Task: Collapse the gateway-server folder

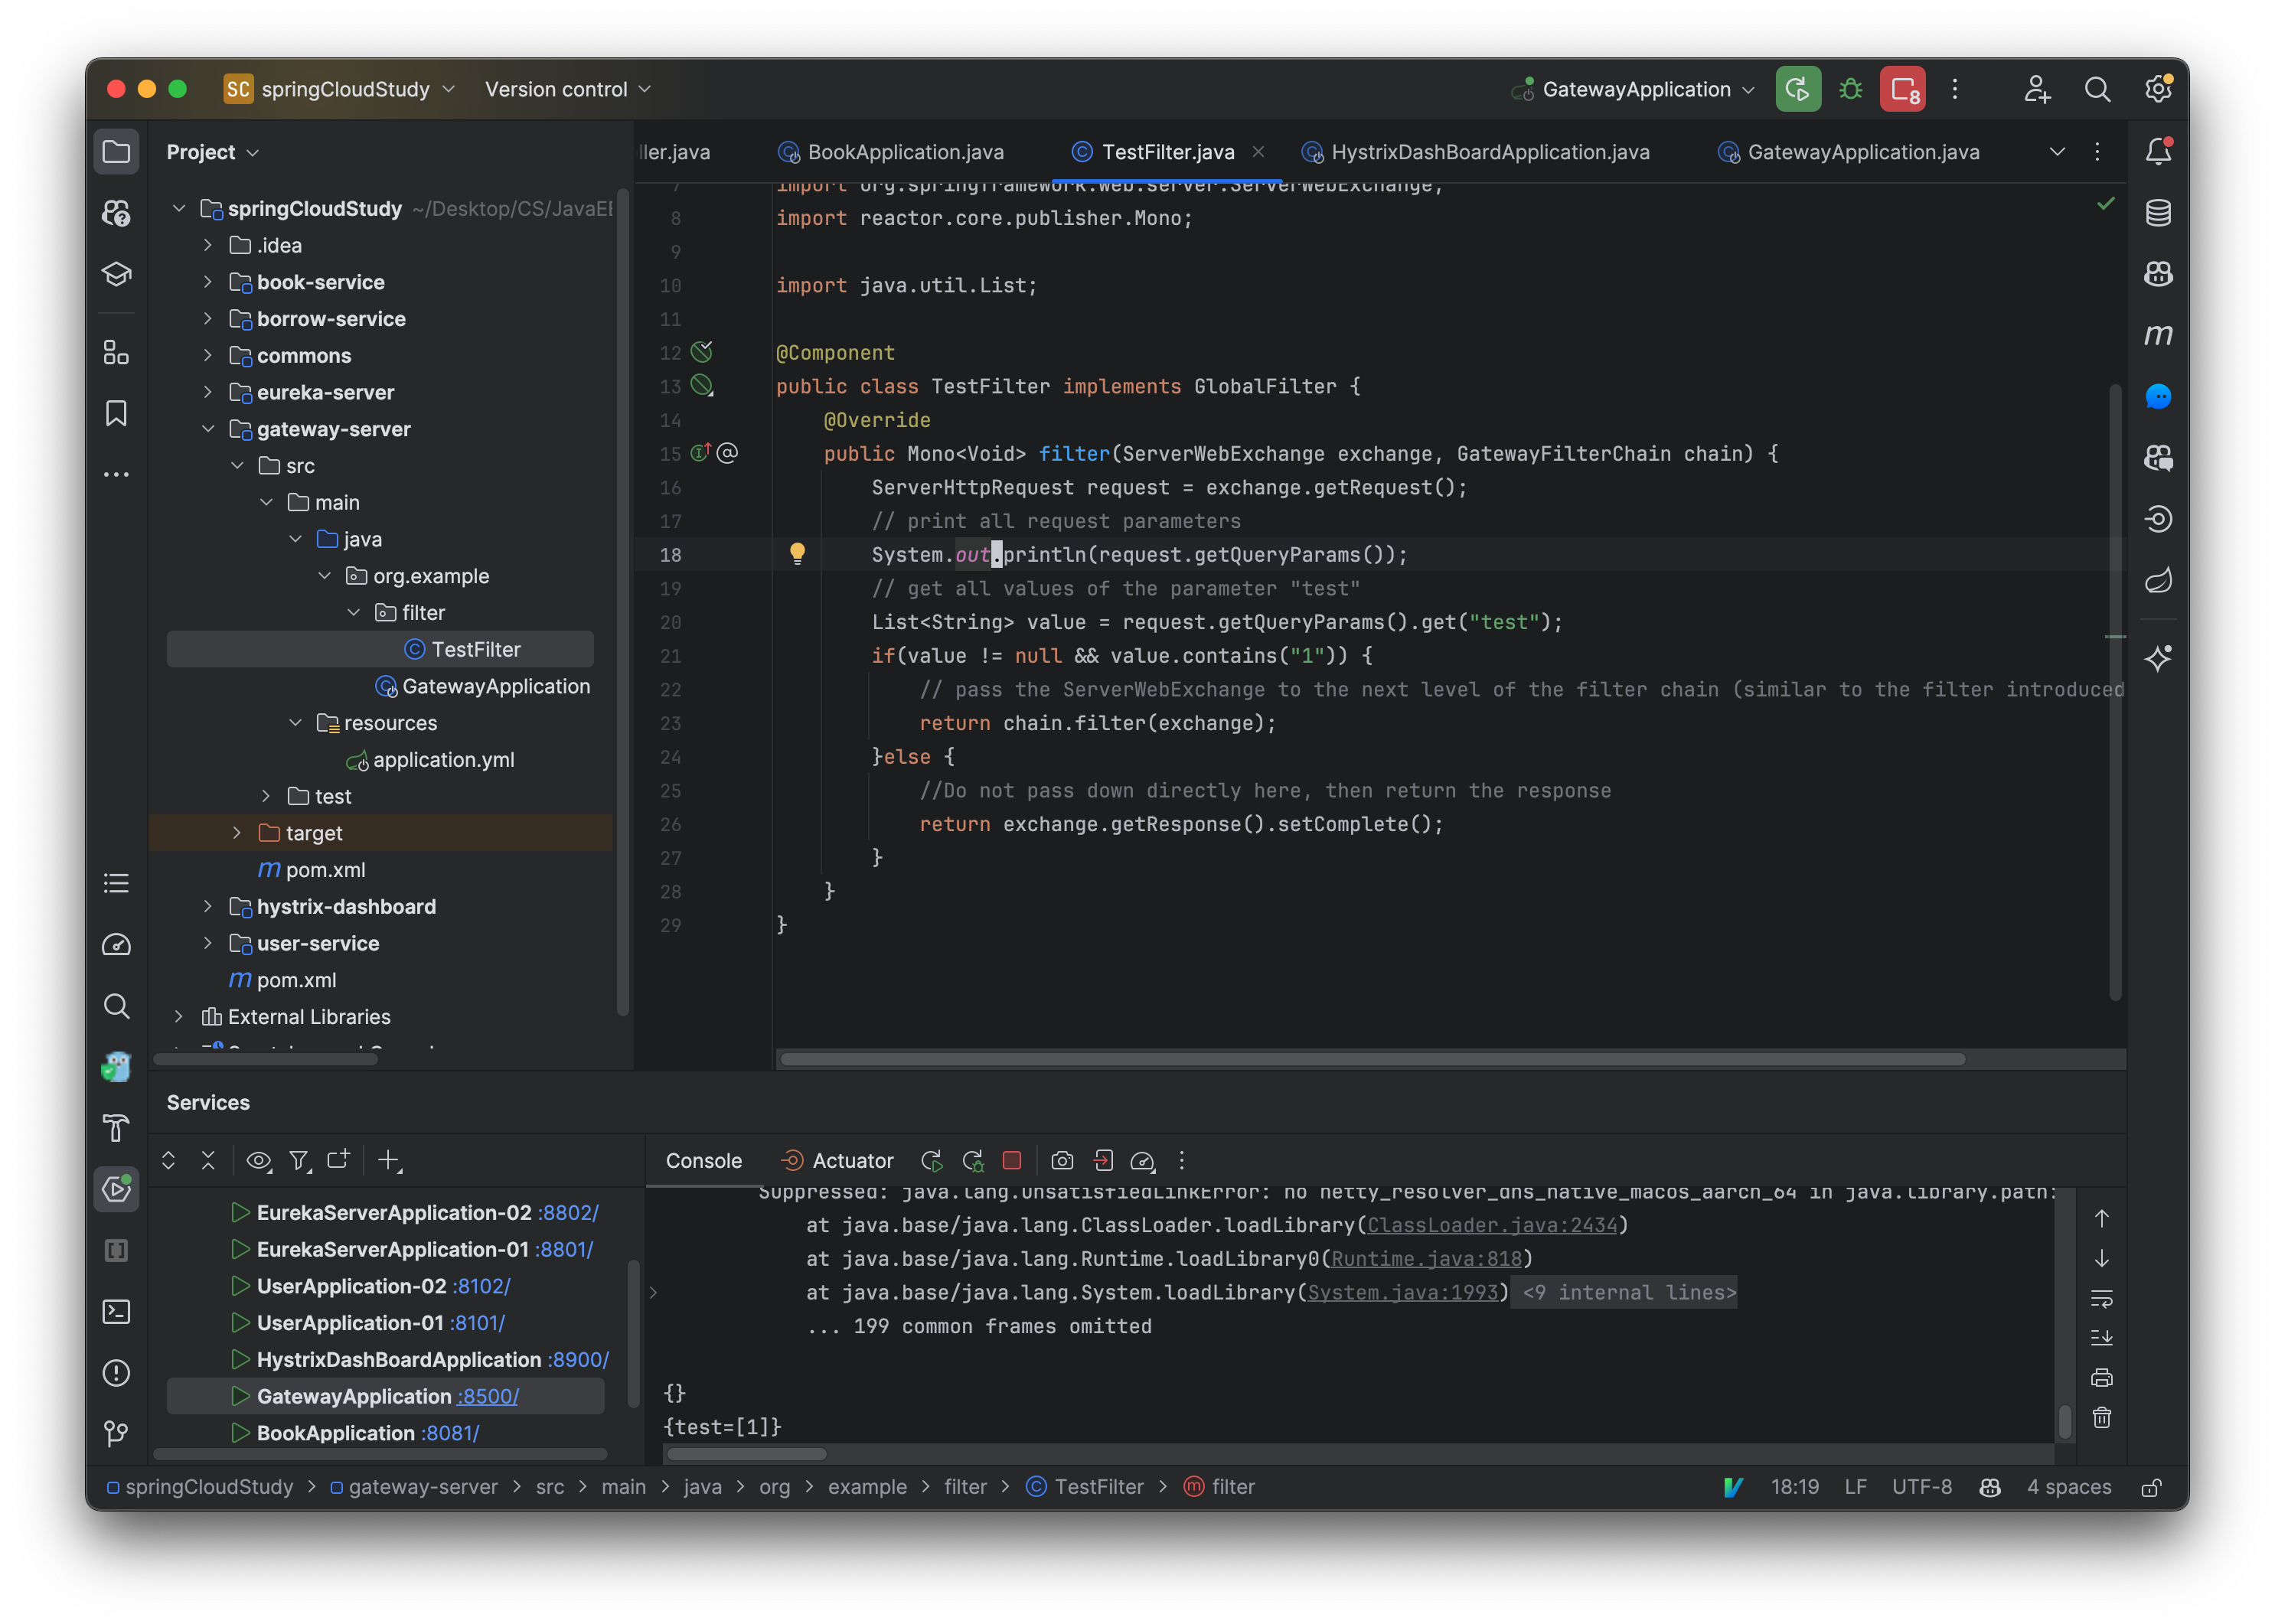Action: coord(208,429)
